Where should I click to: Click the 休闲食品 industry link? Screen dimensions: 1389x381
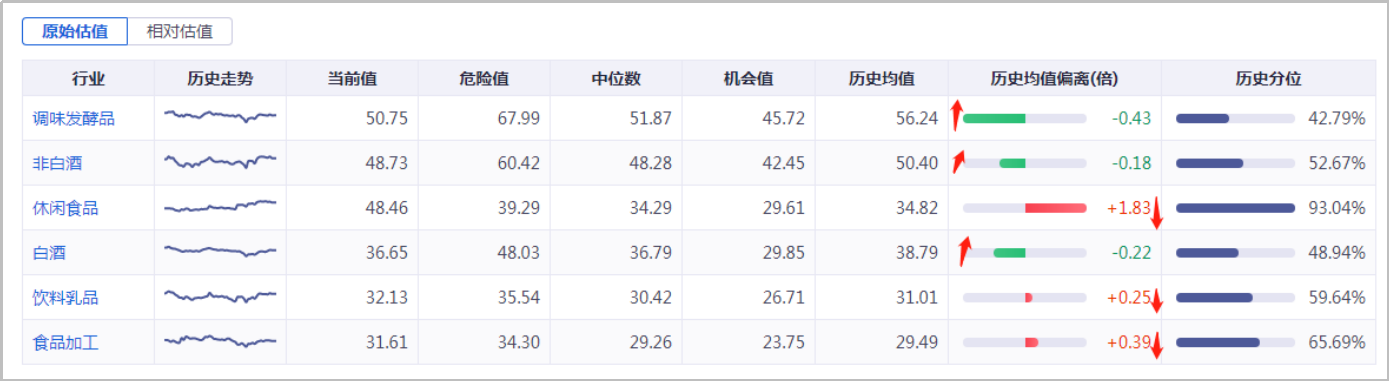point(65,208)
